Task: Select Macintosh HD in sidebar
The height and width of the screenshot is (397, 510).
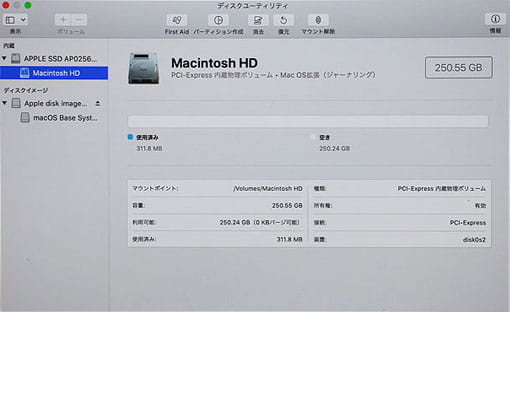Action: coord(54,73)
